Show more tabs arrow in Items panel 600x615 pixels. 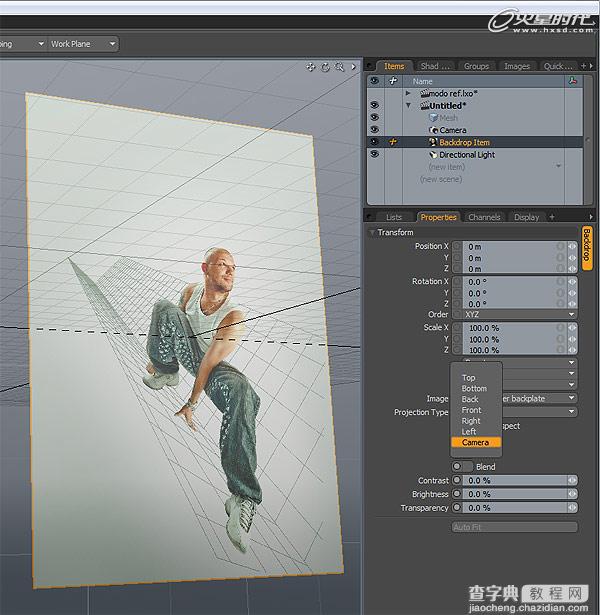(x=591, y=66)
